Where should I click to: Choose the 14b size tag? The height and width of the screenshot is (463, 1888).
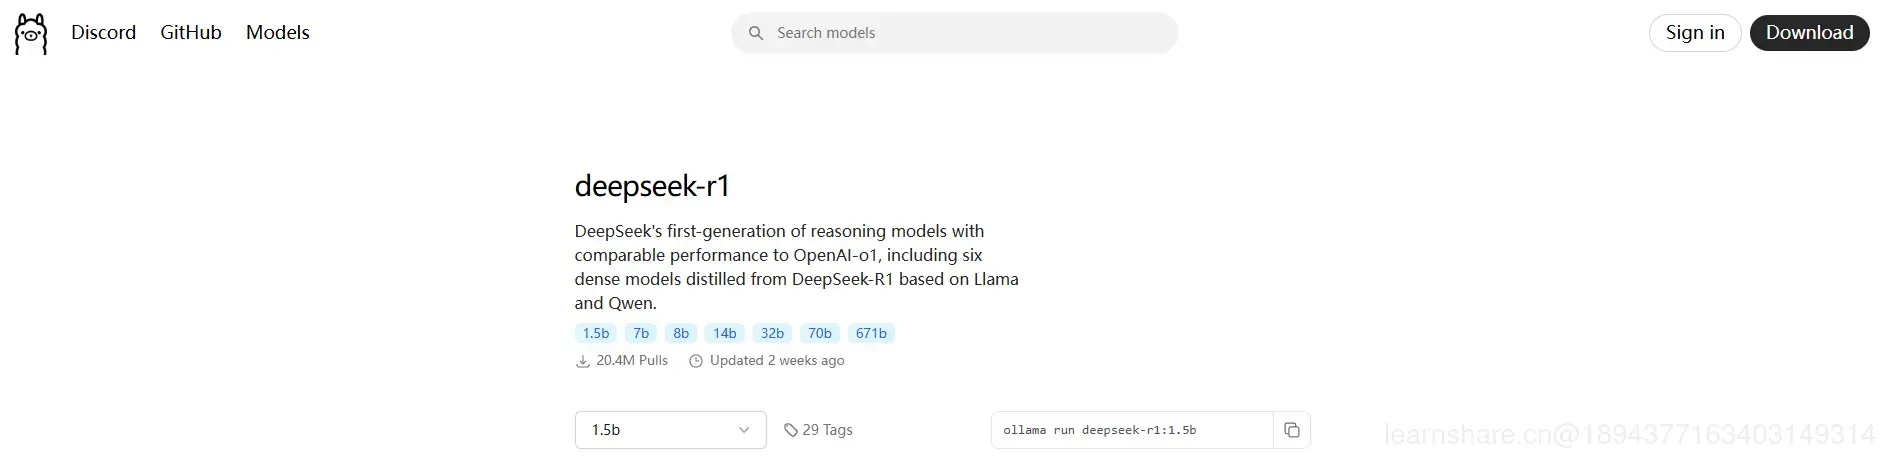[x=725, y=333]
